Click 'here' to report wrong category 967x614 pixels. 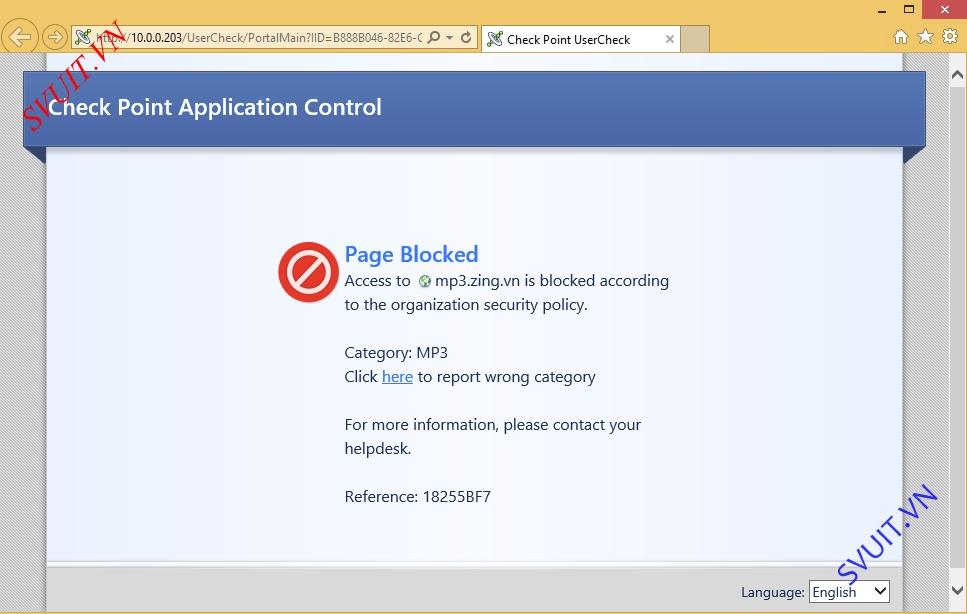pos(397,377)
